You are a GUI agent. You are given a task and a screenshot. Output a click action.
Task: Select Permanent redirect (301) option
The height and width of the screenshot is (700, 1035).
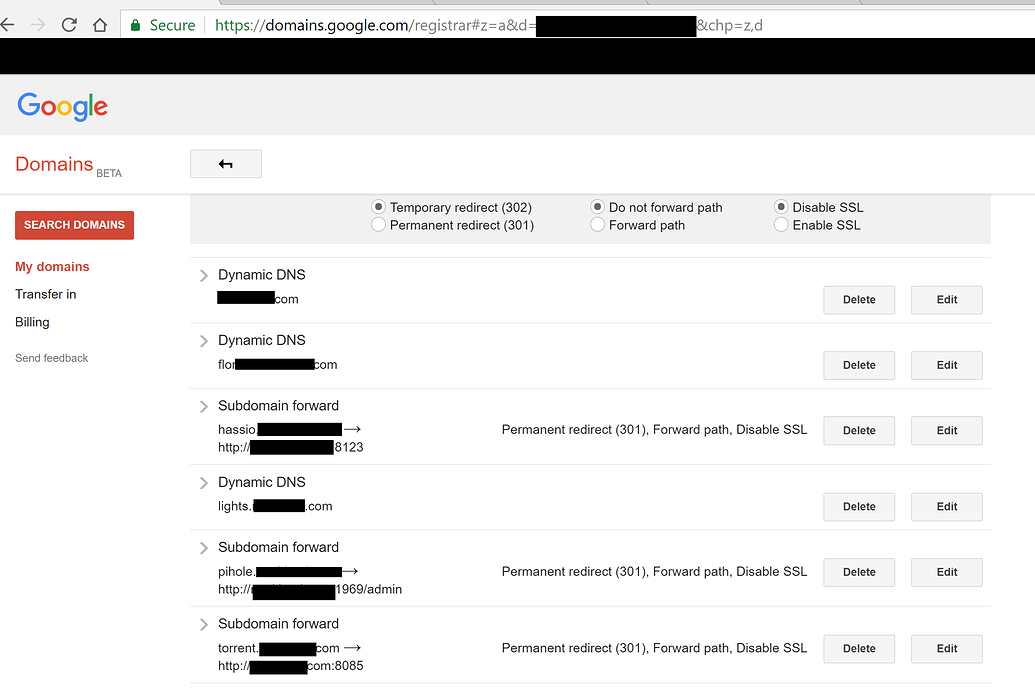(378, 225)
